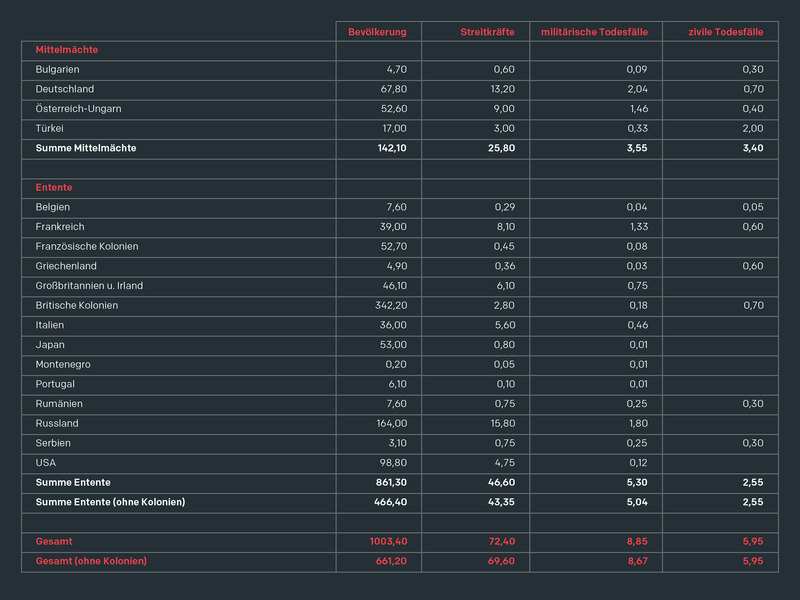800x600 pixels.
Task: Select Italien Streitkräfte value 5,60
Action: tap(505, 325)
